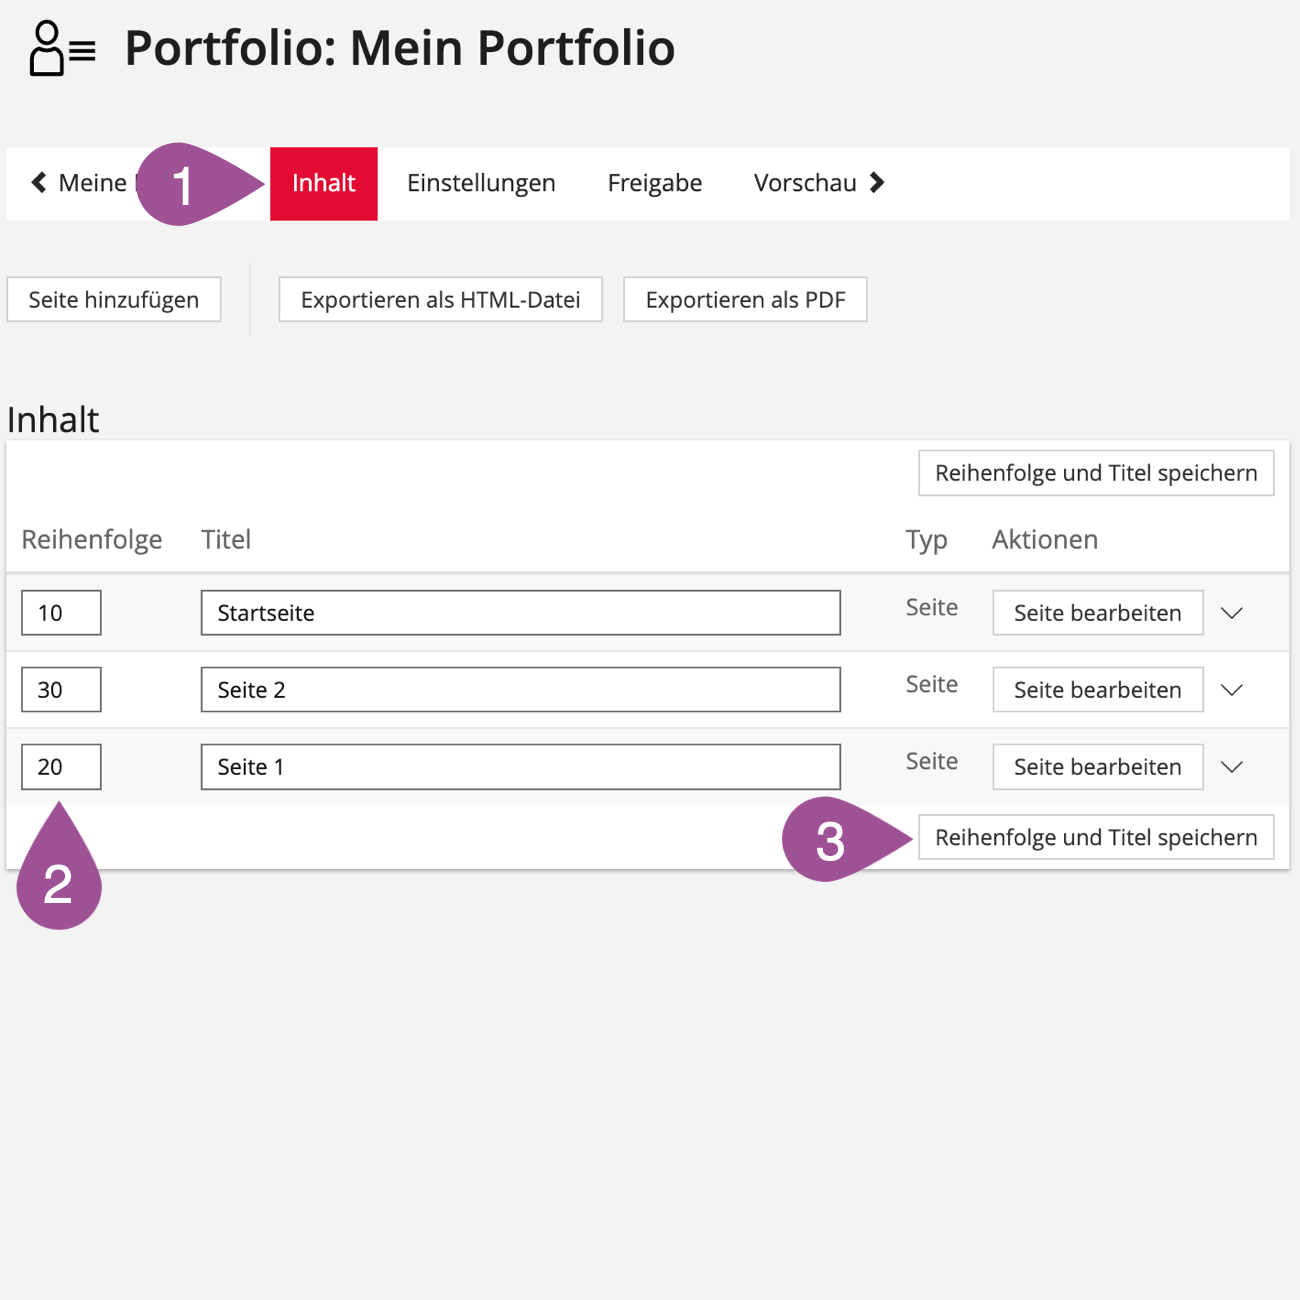Screen dimensions: 1300x1300
Task: Go to the Freigabe tab
Action: click(655, 183)
